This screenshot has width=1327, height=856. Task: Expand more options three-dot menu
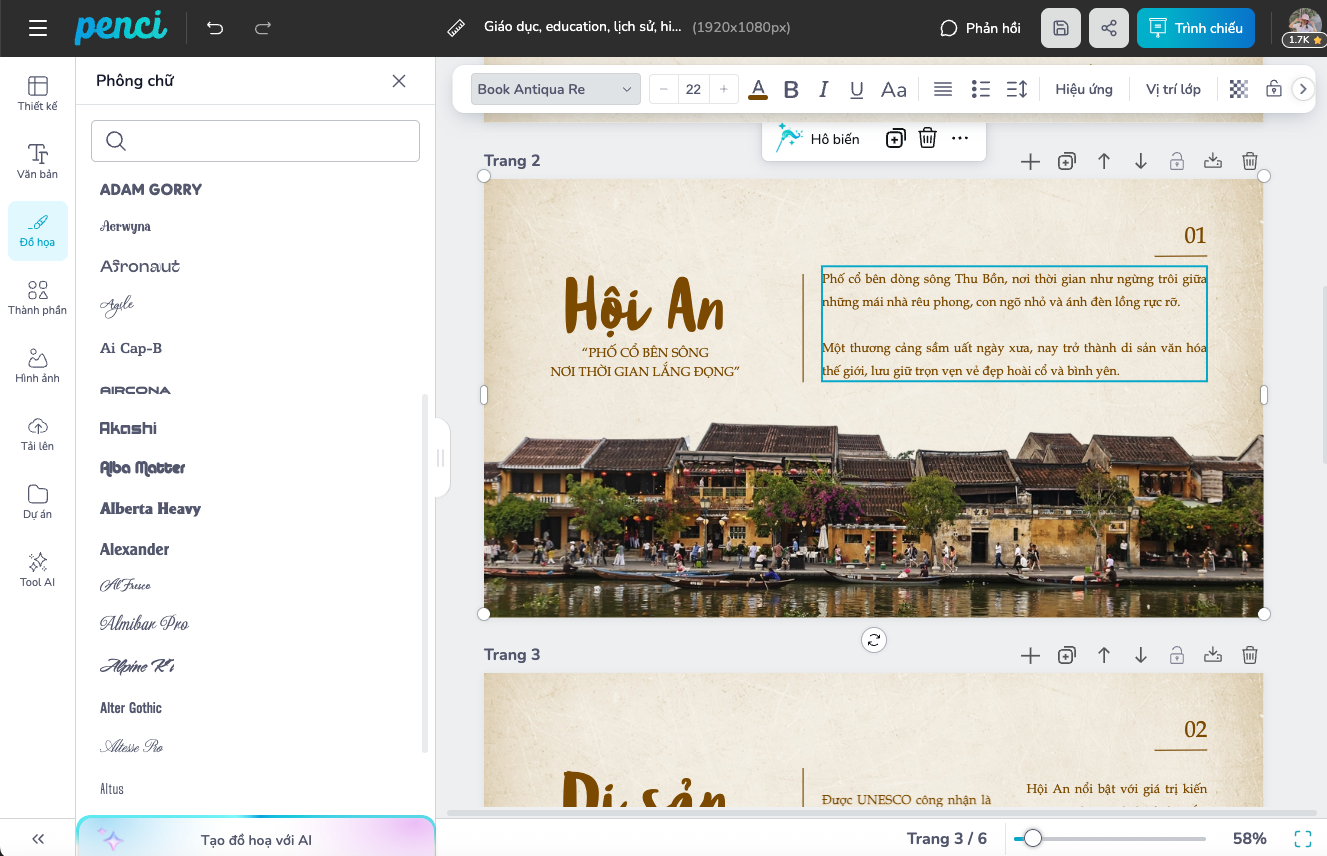[960, 139]
